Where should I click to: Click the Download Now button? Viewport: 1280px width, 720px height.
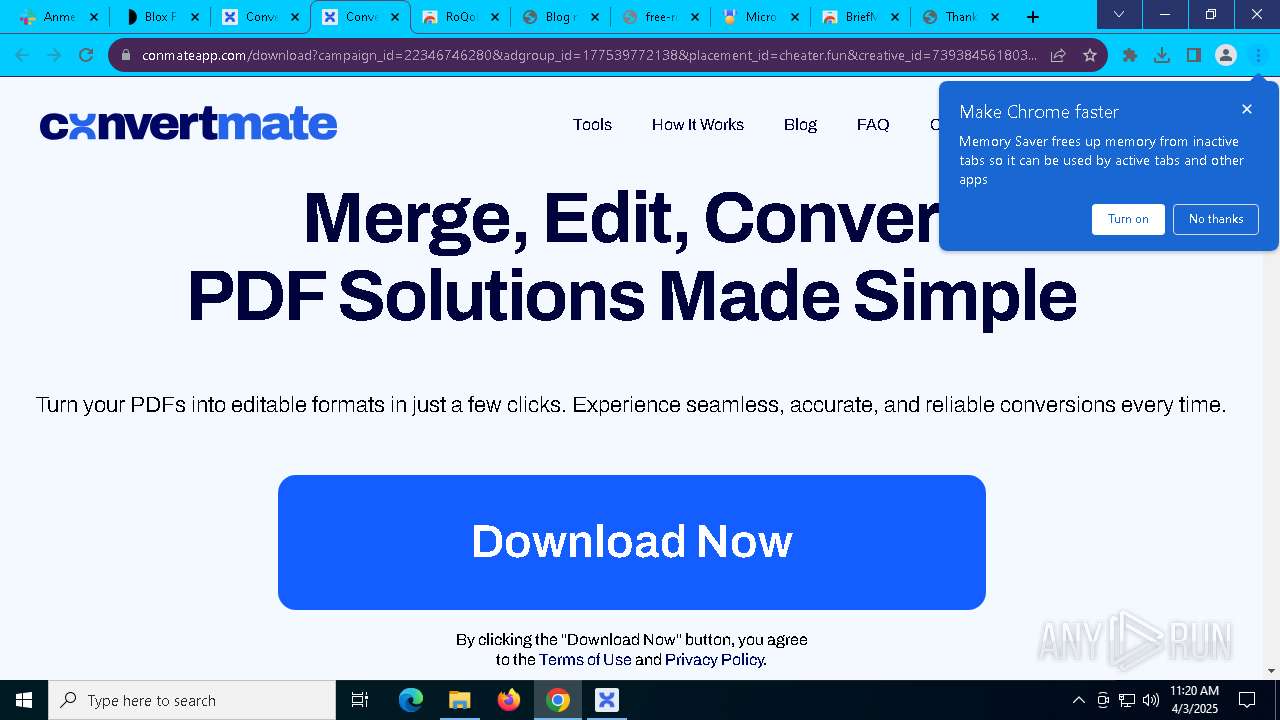[x=632, y=542]
